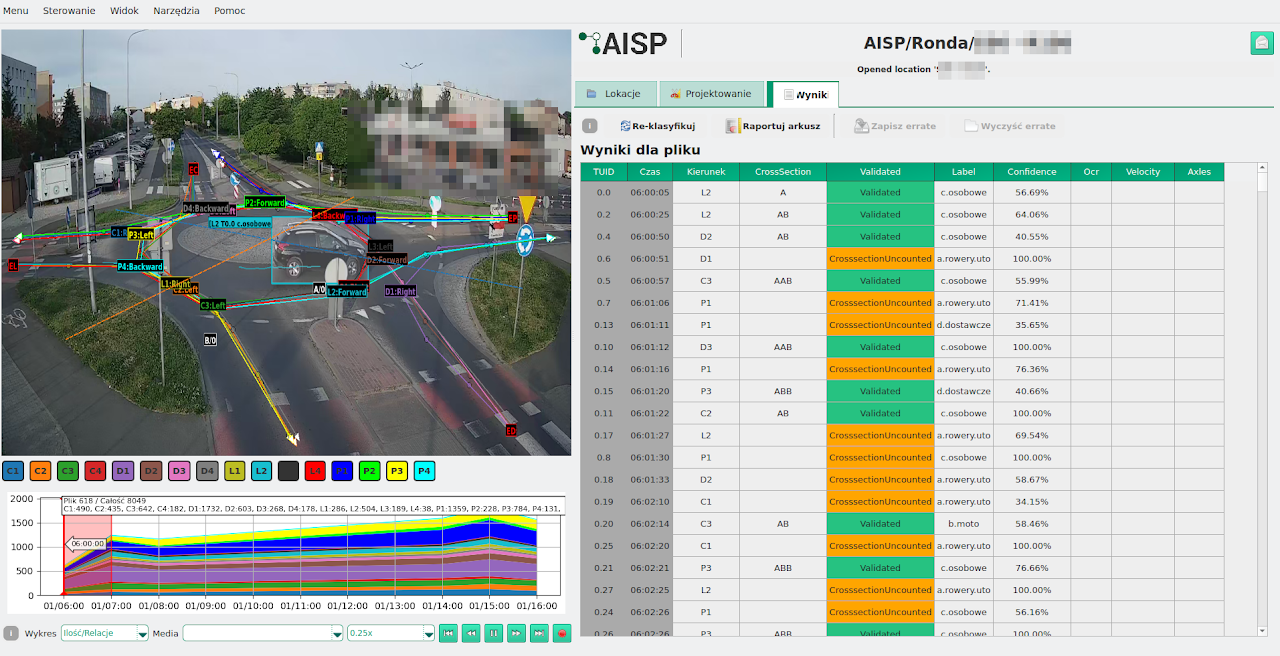
Task: Open the Media dropdown
Action: [263, 633]
